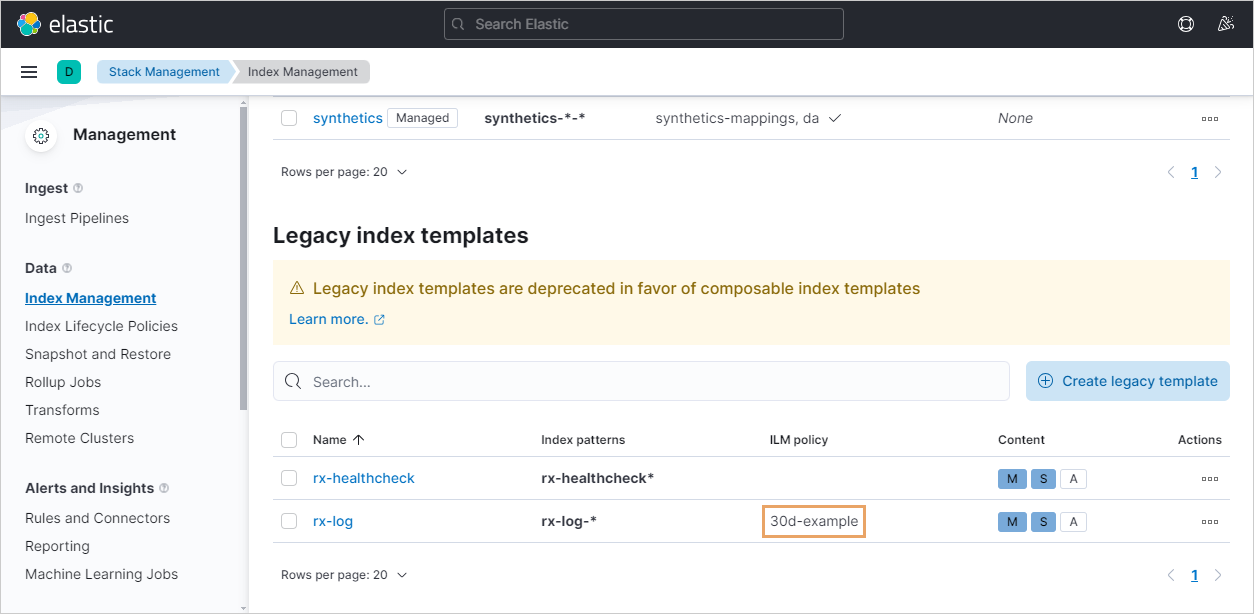Image resolution: width=1254 pixels, height=614 pixels.
Task: Expand rows per page under legacy templates
Action: point(344,575)
